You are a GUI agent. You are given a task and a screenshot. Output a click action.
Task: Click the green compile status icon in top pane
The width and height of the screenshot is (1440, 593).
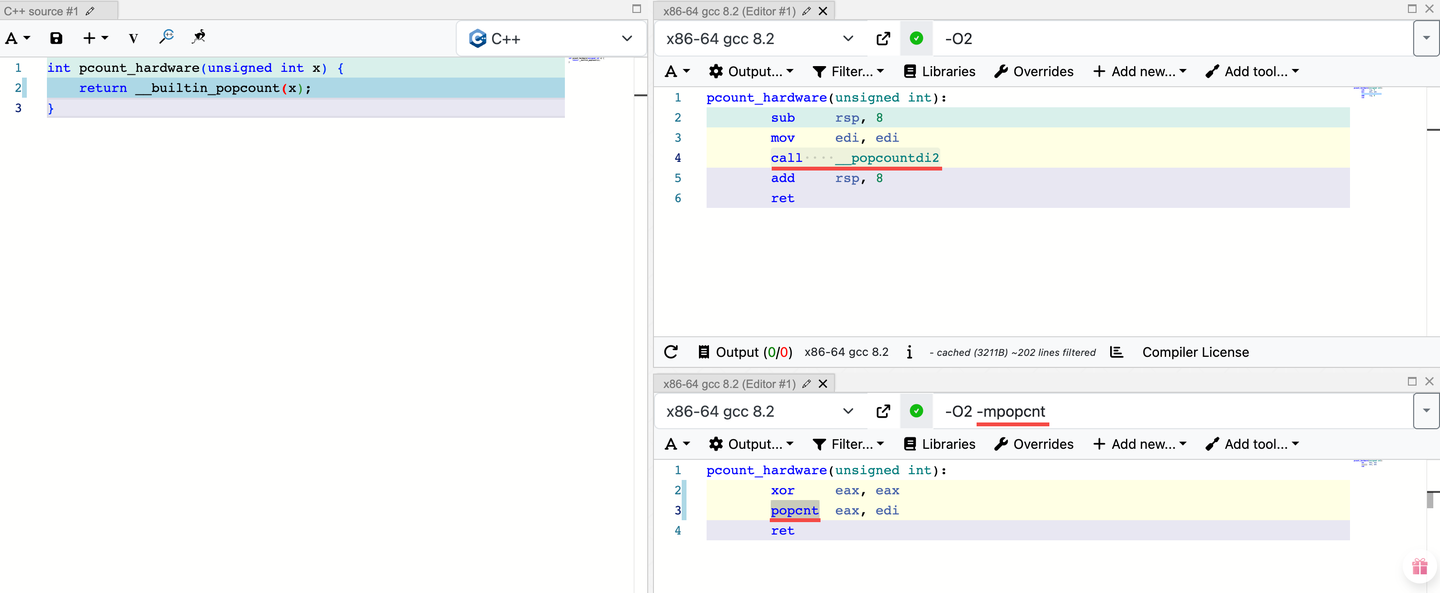point(916,39)
